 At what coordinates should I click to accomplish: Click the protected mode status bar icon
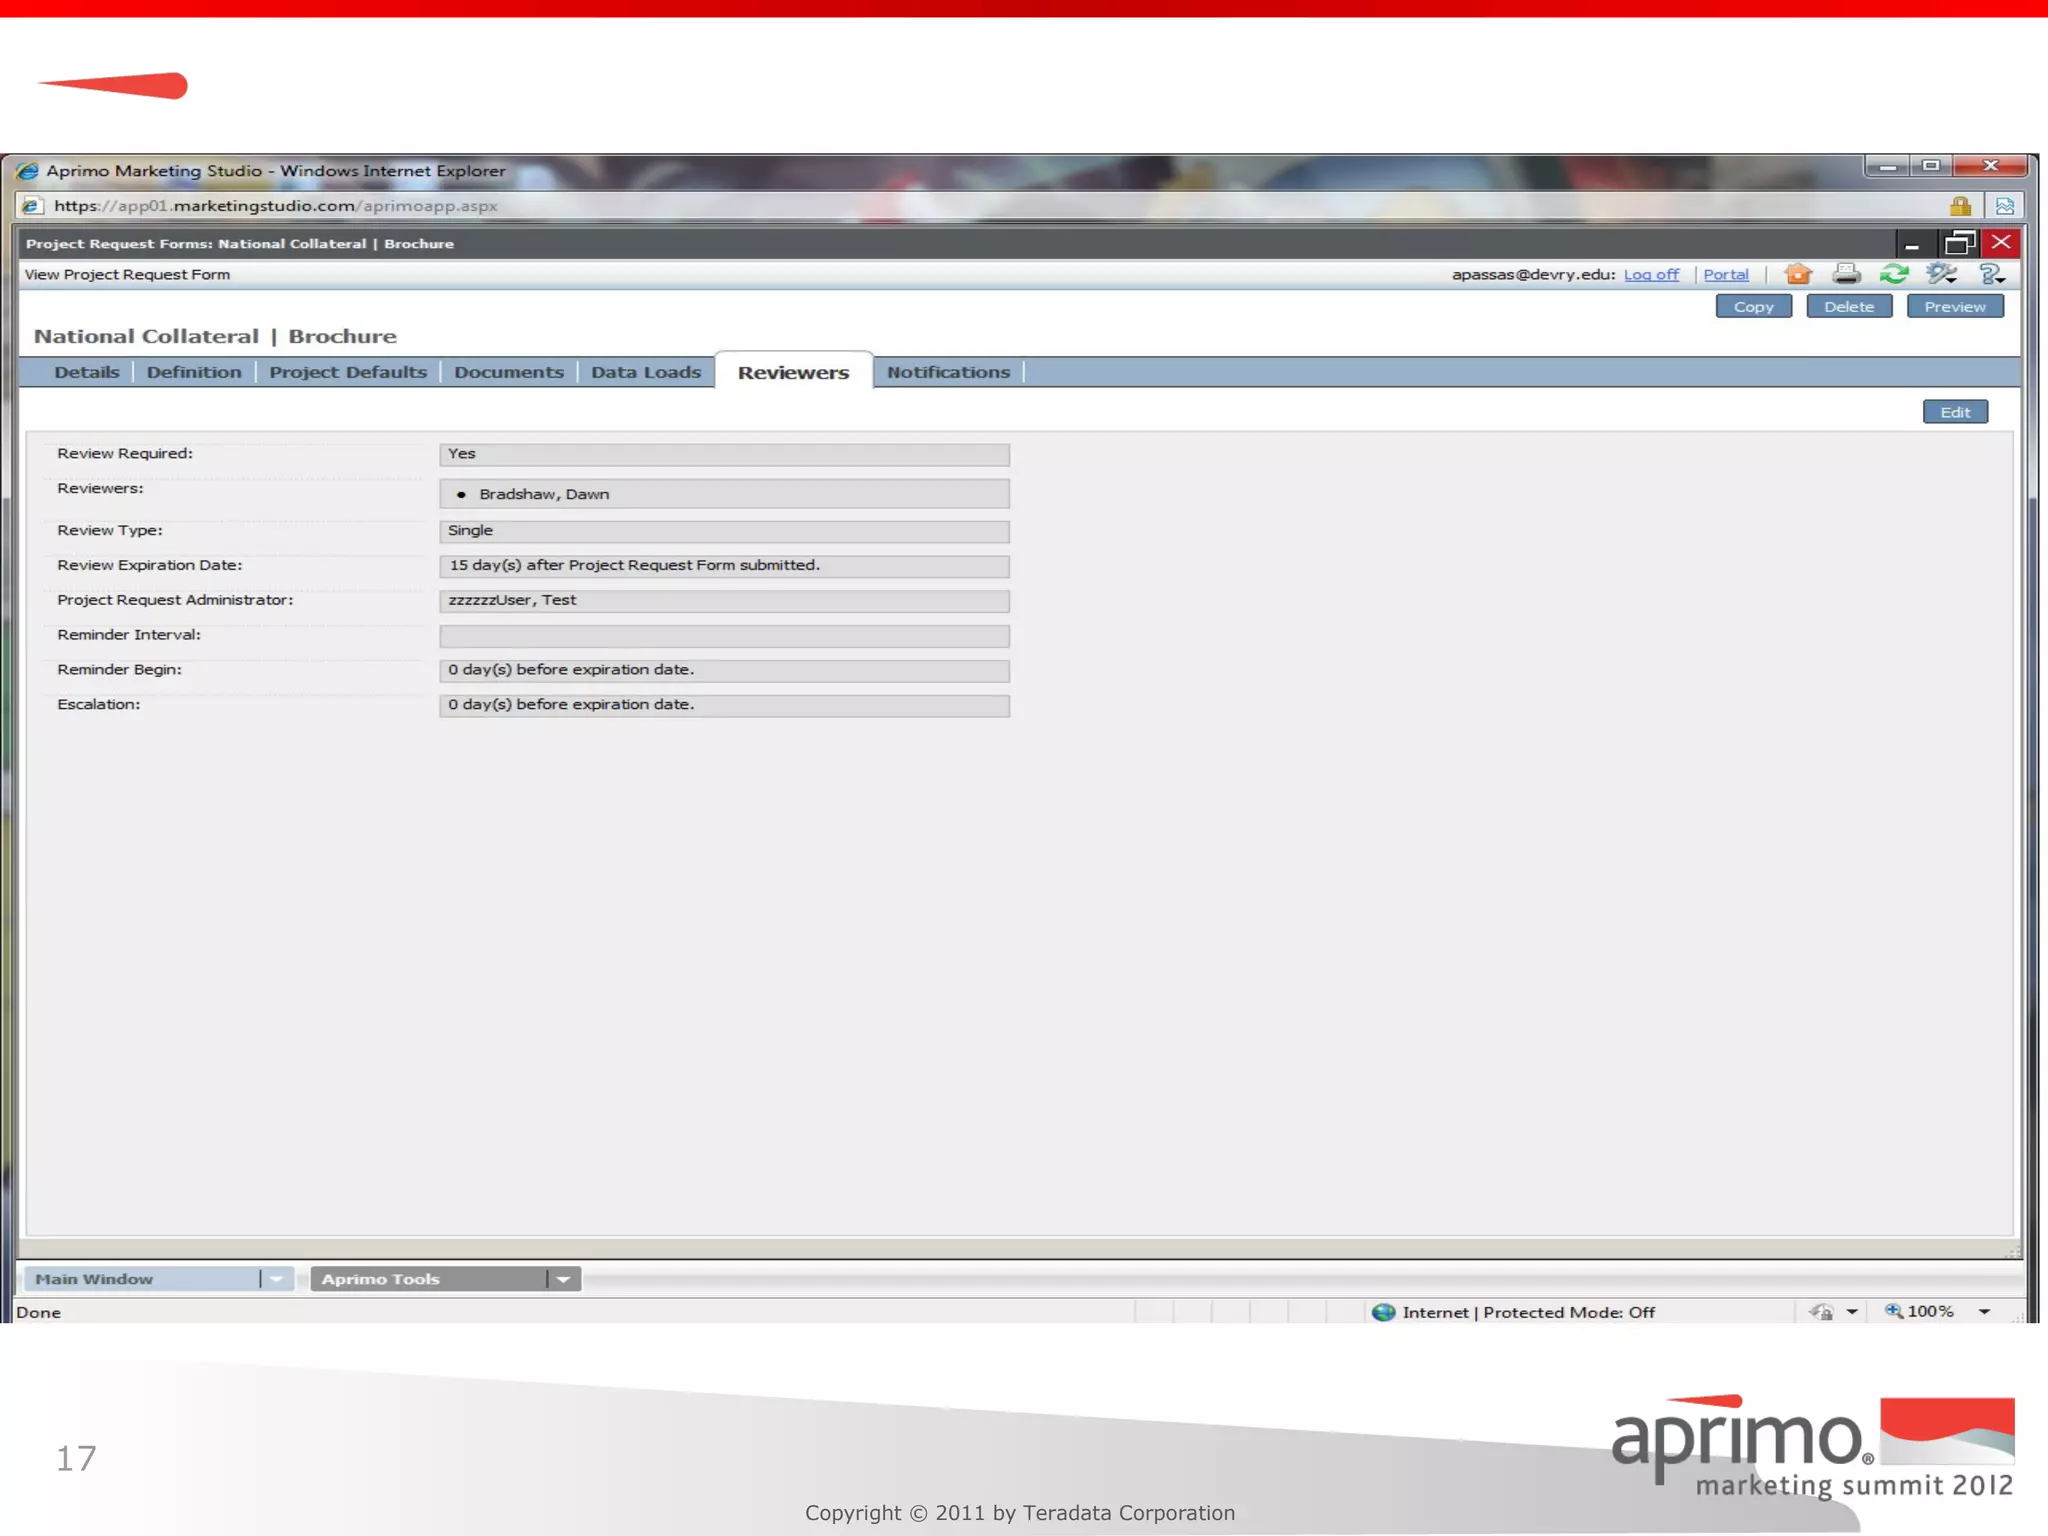pos(1821,1312)
